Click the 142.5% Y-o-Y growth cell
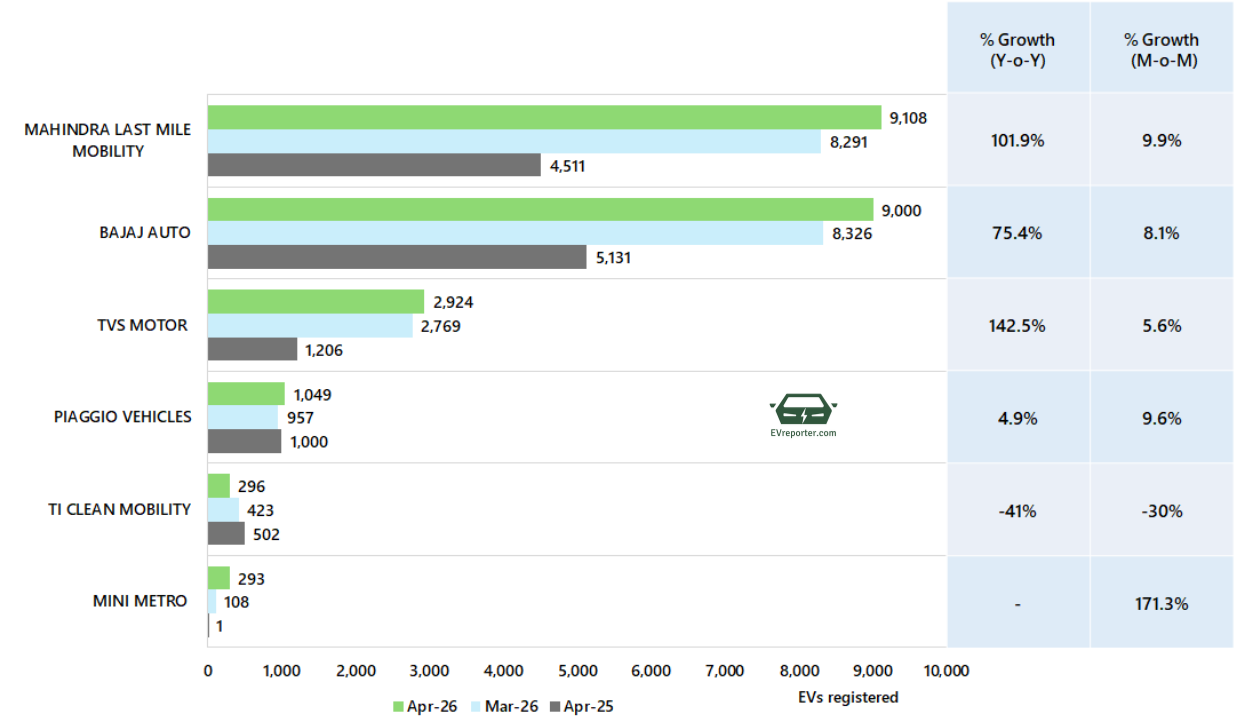The image size is (1238, 722). [x=1018, y=325]
